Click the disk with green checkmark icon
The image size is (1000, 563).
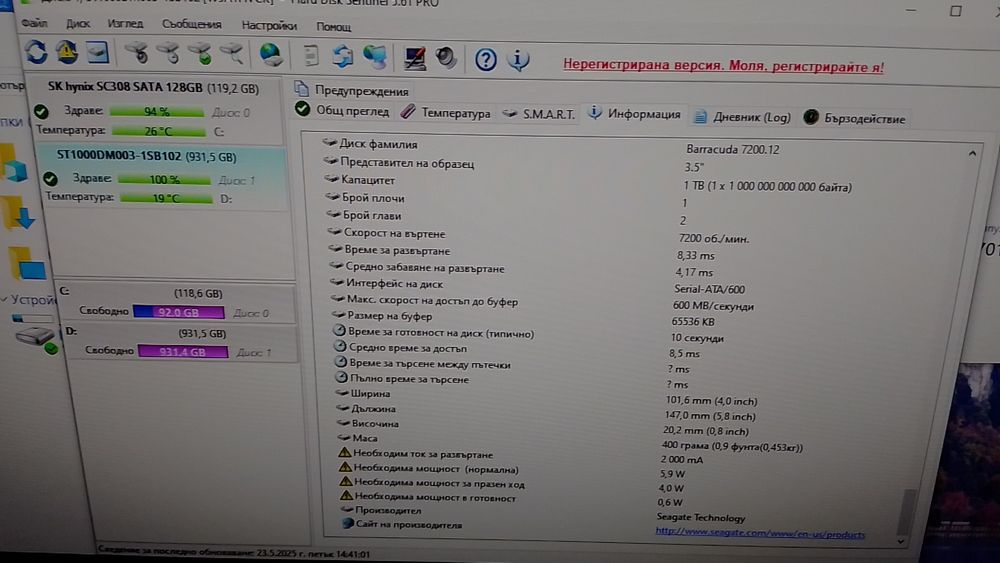200,54
